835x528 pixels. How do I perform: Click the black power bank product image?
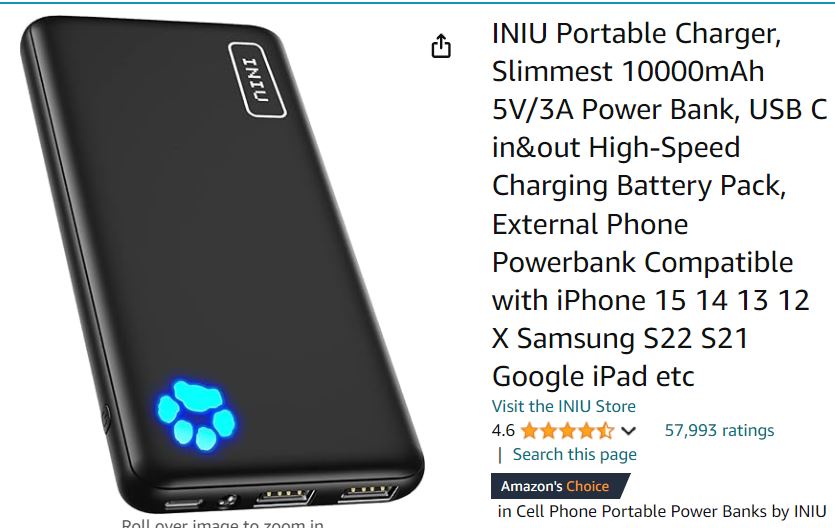coord(221,263)
